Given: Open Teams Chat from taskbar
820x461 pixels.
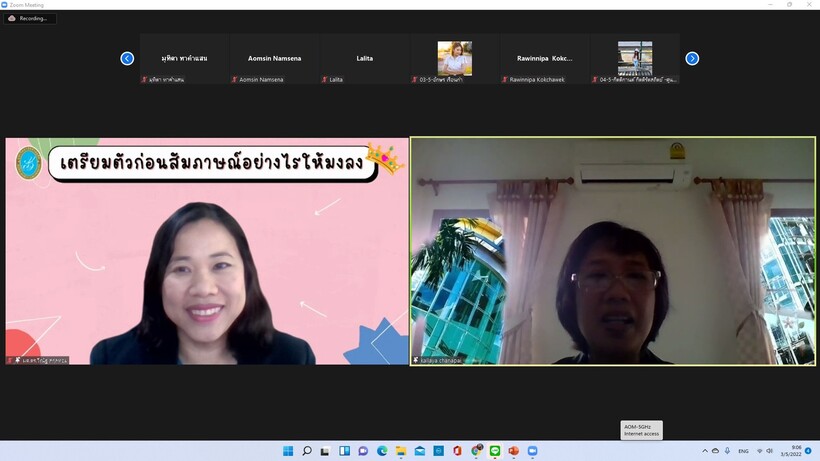Looking at the screenshot, I should pos(363,451).
